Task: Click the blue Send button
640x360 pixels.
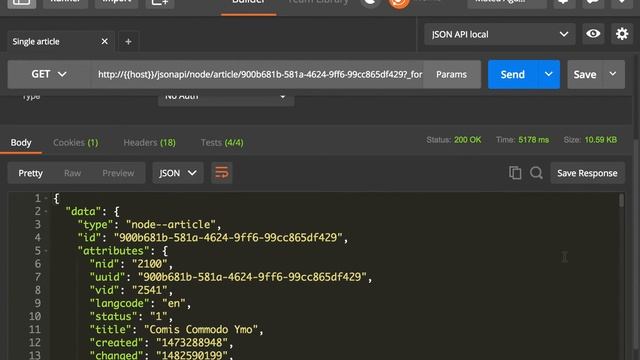Action: 513,74
